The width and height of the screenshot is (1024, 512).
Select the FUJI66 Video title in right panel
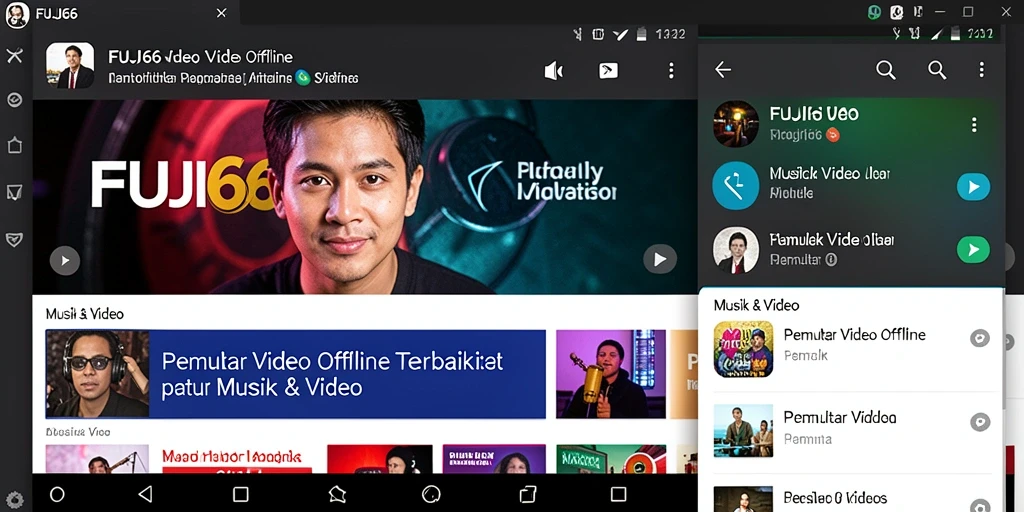pos(814,114)
